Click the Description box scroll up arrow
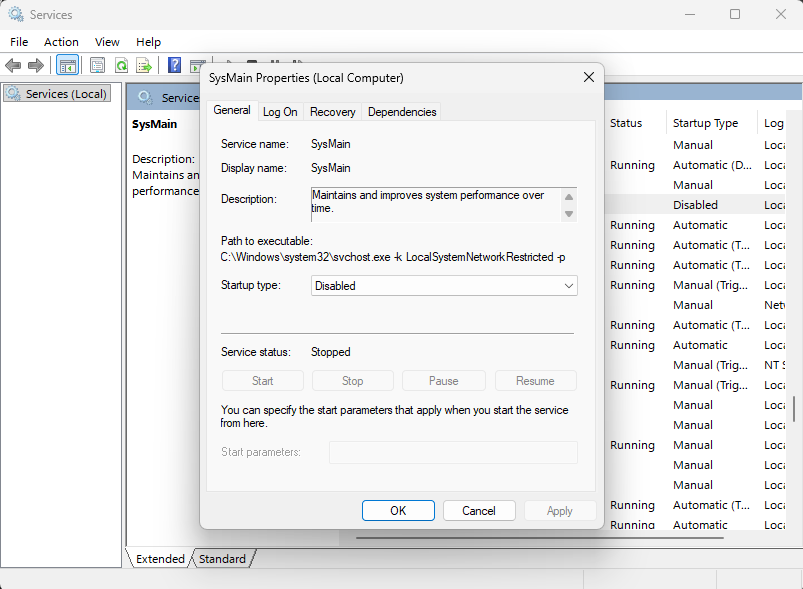This screenshot has width=803, height=589. click(x=569, y=197)
